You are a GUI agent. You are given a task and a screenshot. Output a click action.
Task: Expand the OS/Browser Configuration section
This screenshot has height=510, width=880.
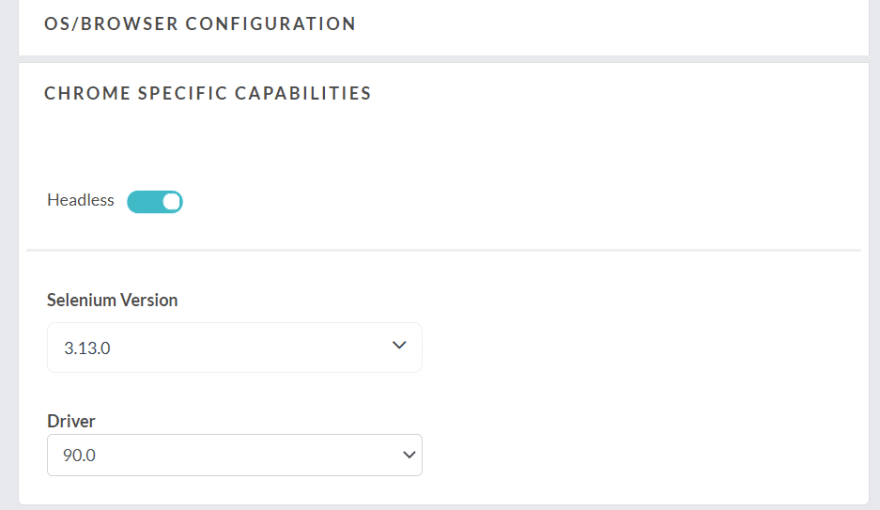[x=200, y=24]
